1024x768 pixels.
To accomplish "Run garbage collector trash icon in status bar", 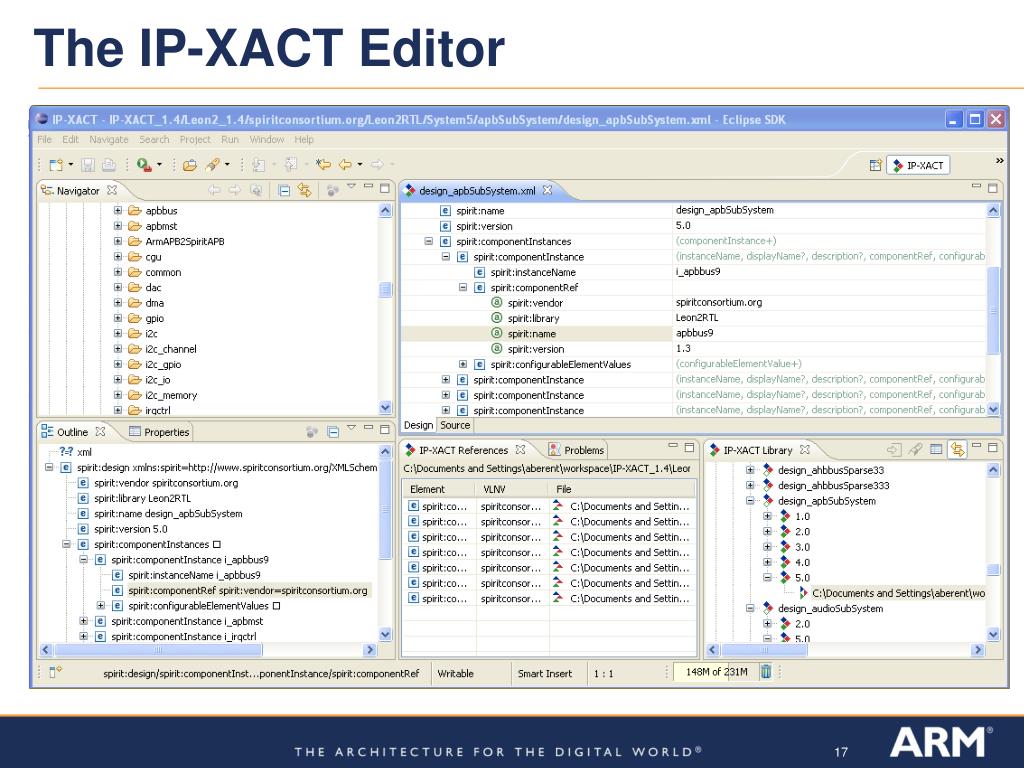I will tap(766, 671).
